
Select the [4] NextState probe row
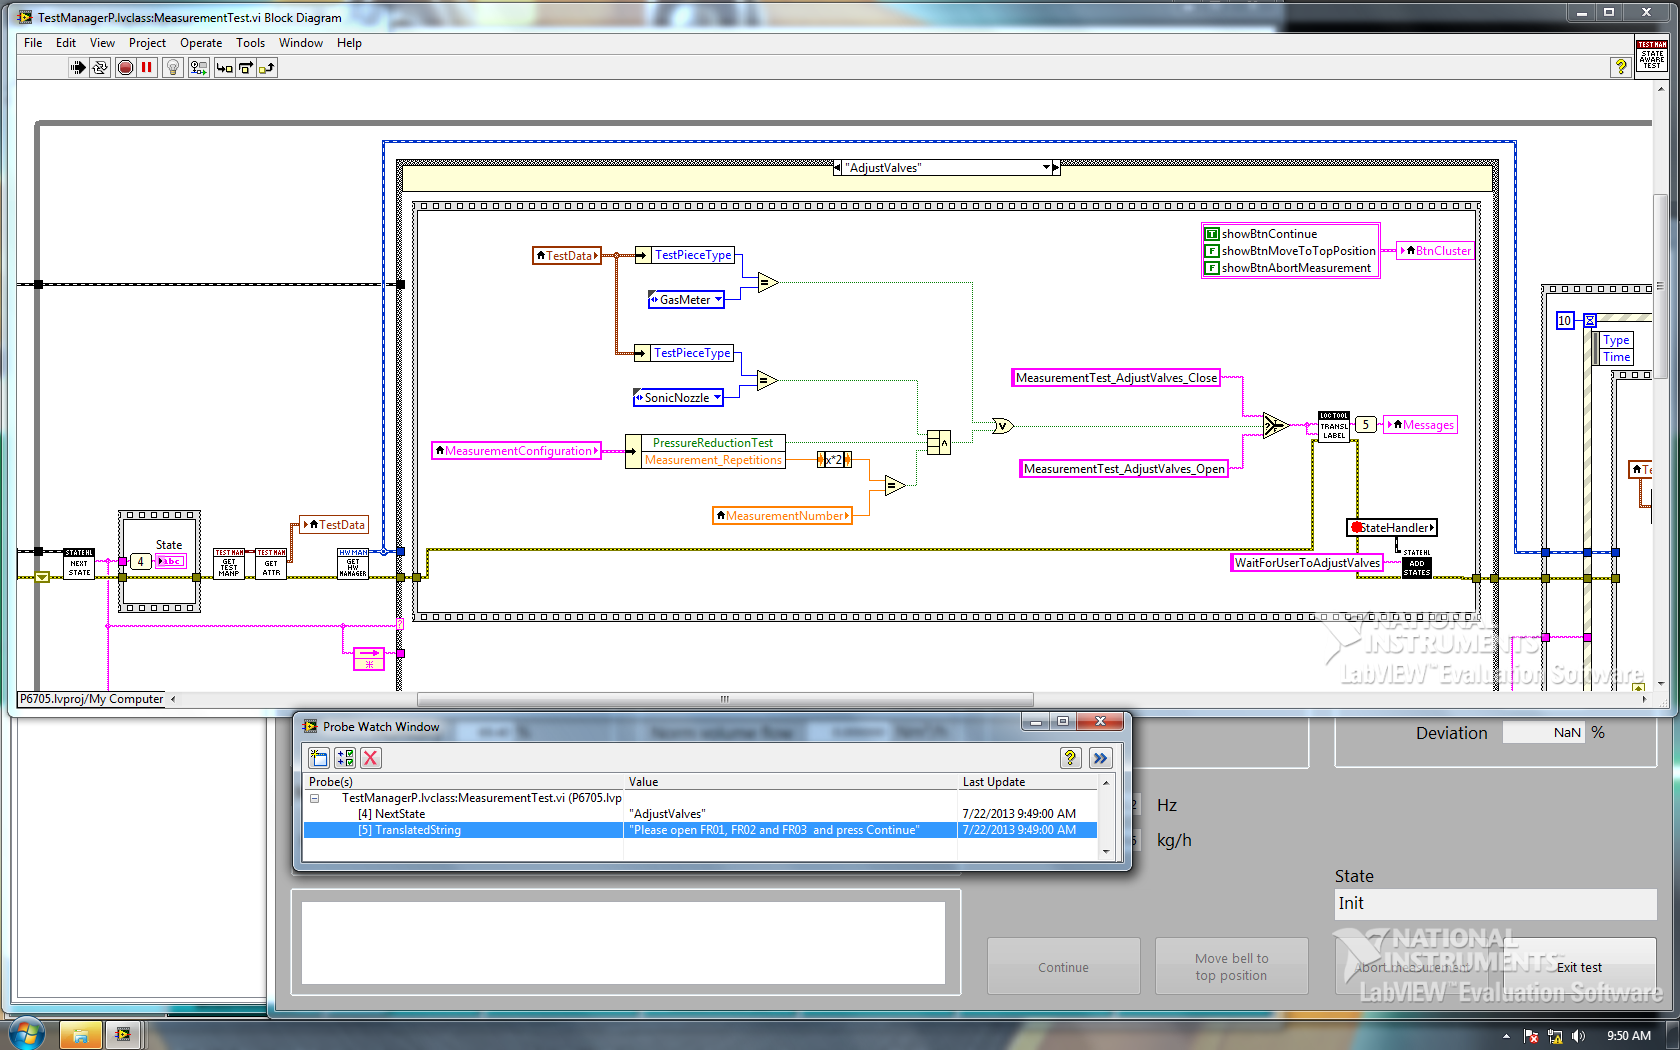pos(700,814)
